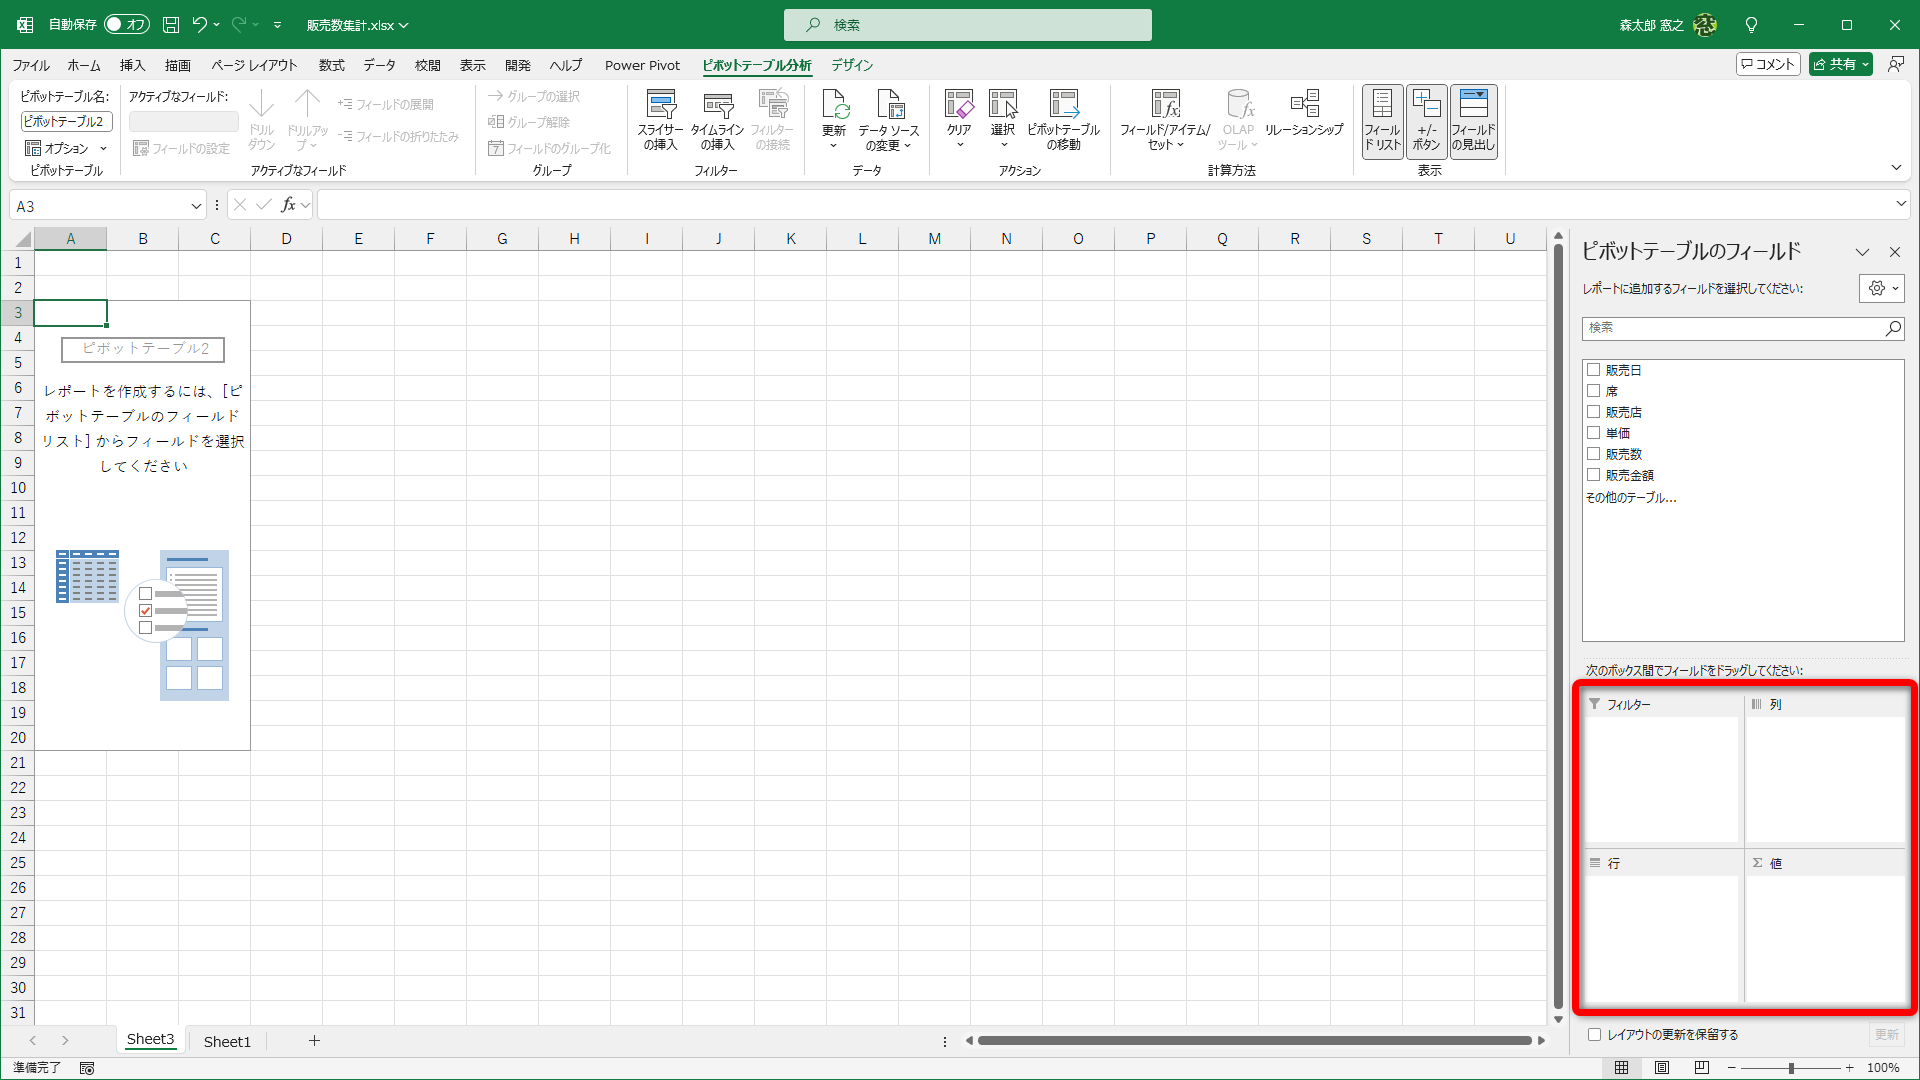This screenshot has height=1080, width=1920.
Task: Click the Relationships icon in the ribbon
Action: 1304,112
